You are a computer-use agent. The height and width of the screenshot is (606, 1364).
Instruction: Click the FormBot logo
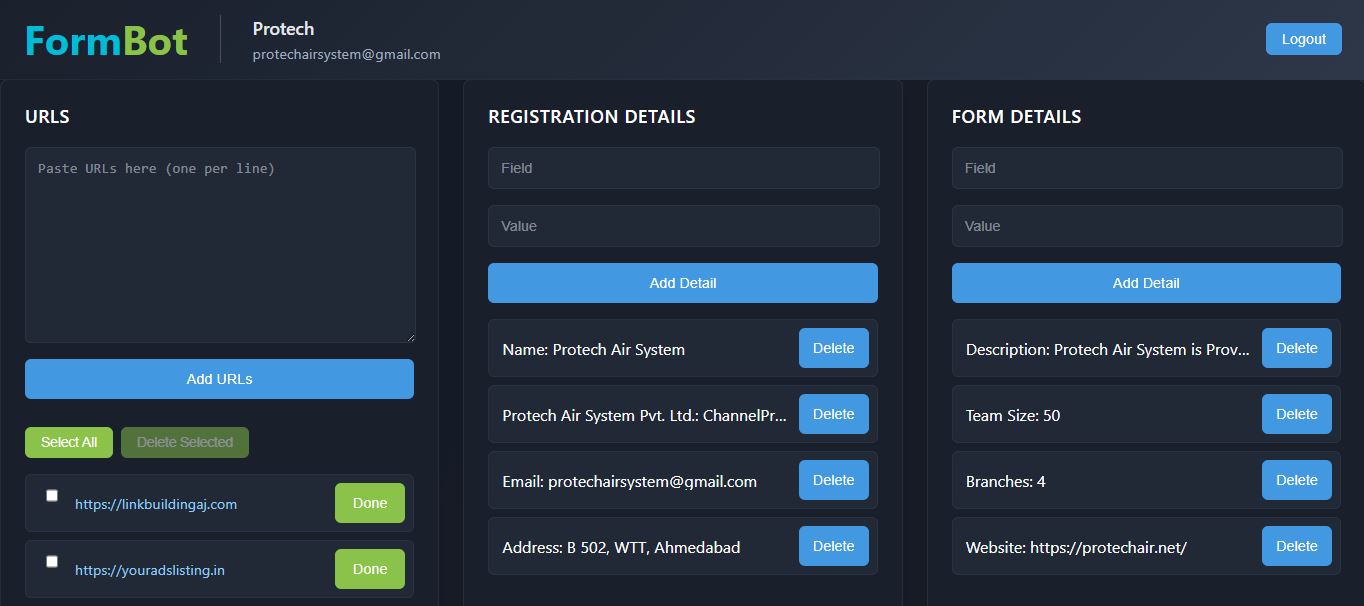106,40
